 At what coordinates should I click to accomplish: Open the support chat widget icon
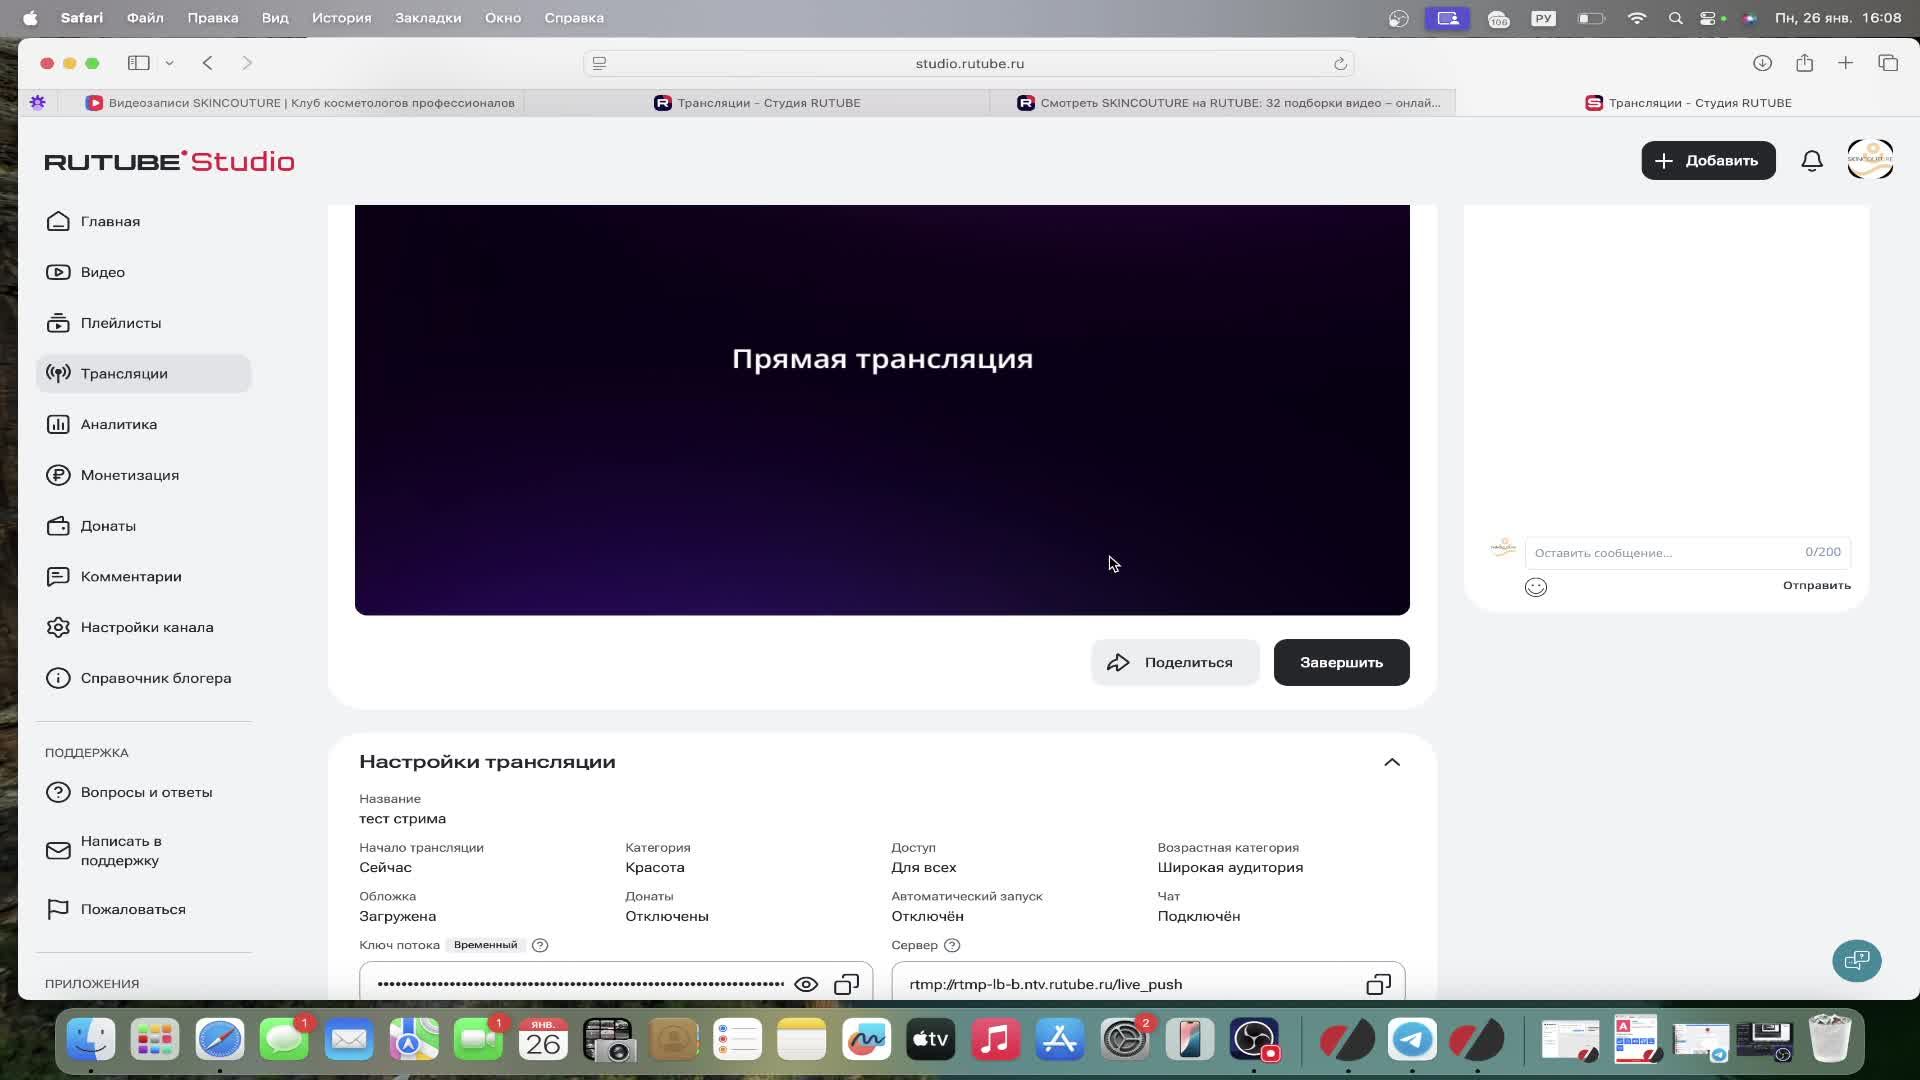(x=1856, y=961)
